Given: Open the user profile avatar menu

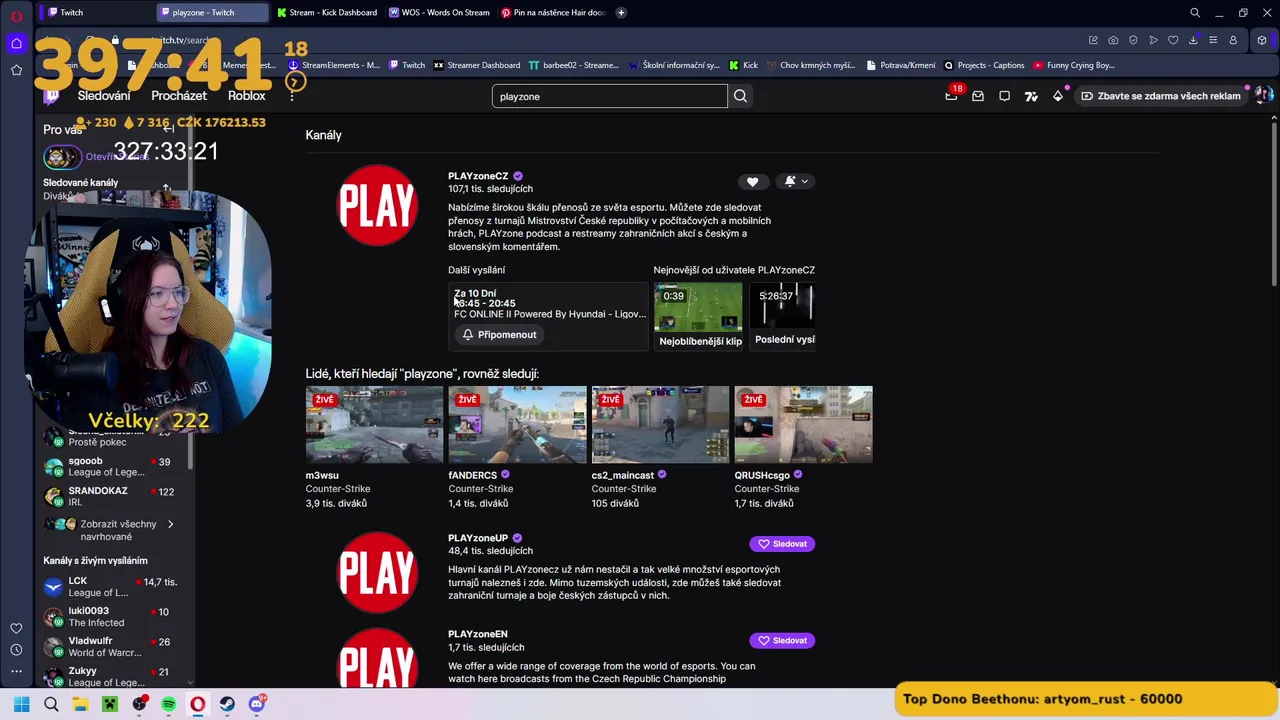Looking at the screenshot, I should tap(1263, 96).
